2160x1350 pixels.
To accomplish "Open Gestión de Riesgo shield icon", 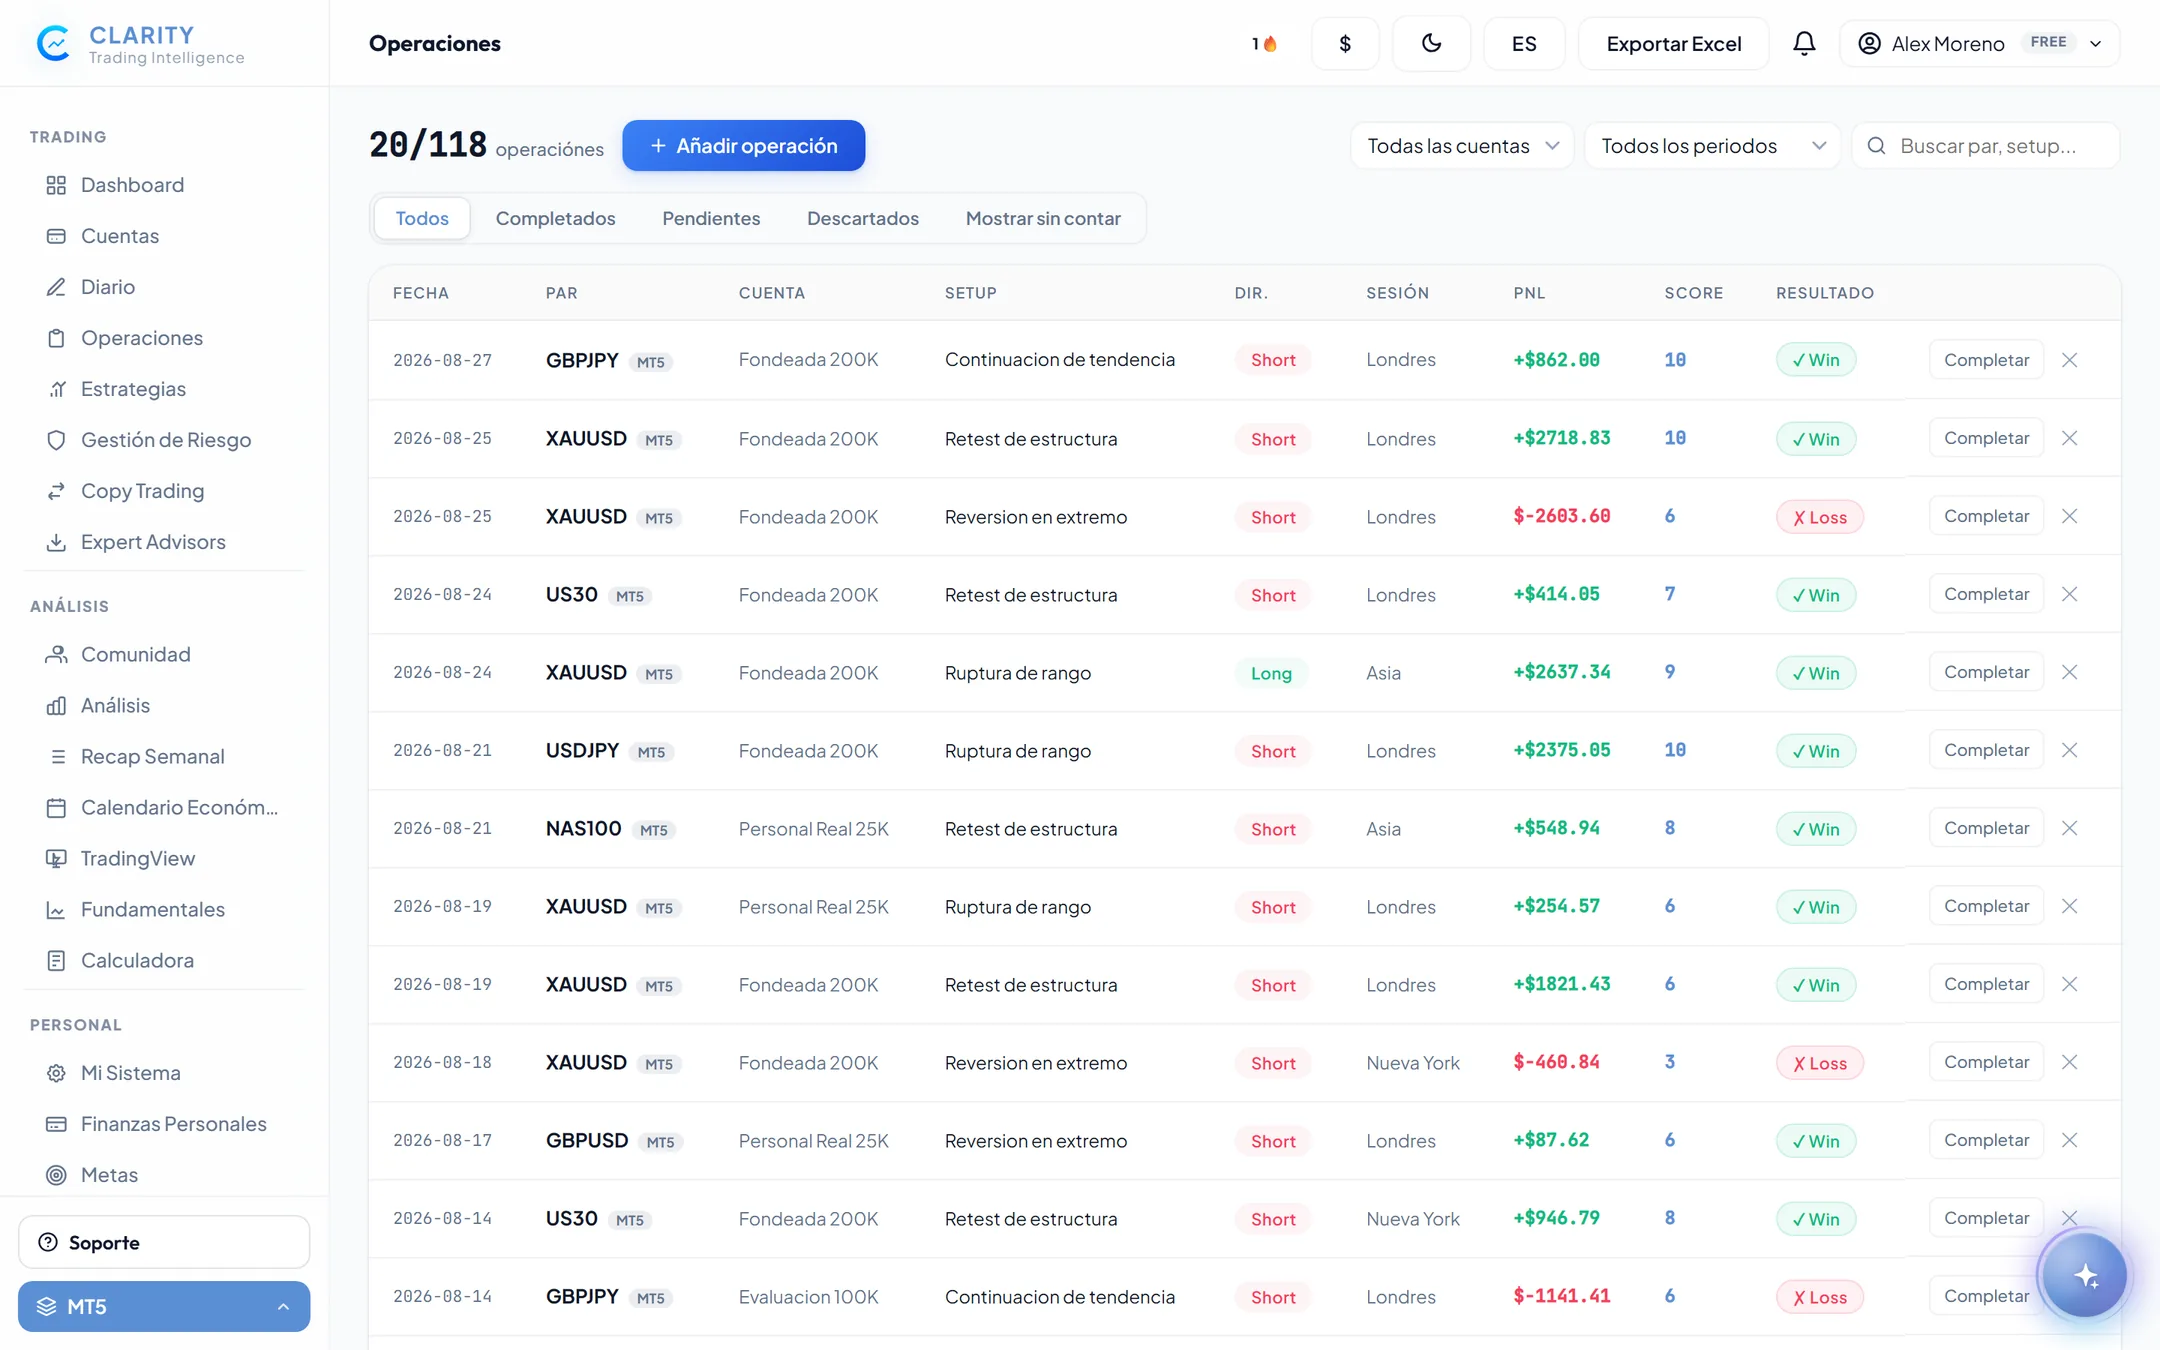I will (x=56, y=440).
